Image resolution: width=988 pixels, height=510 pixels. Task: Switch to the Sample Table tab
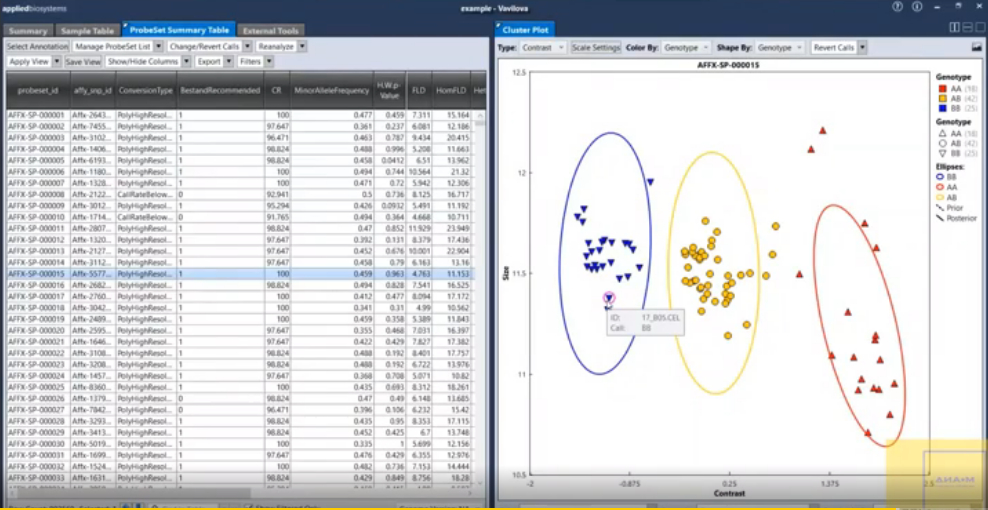(88, 31)
